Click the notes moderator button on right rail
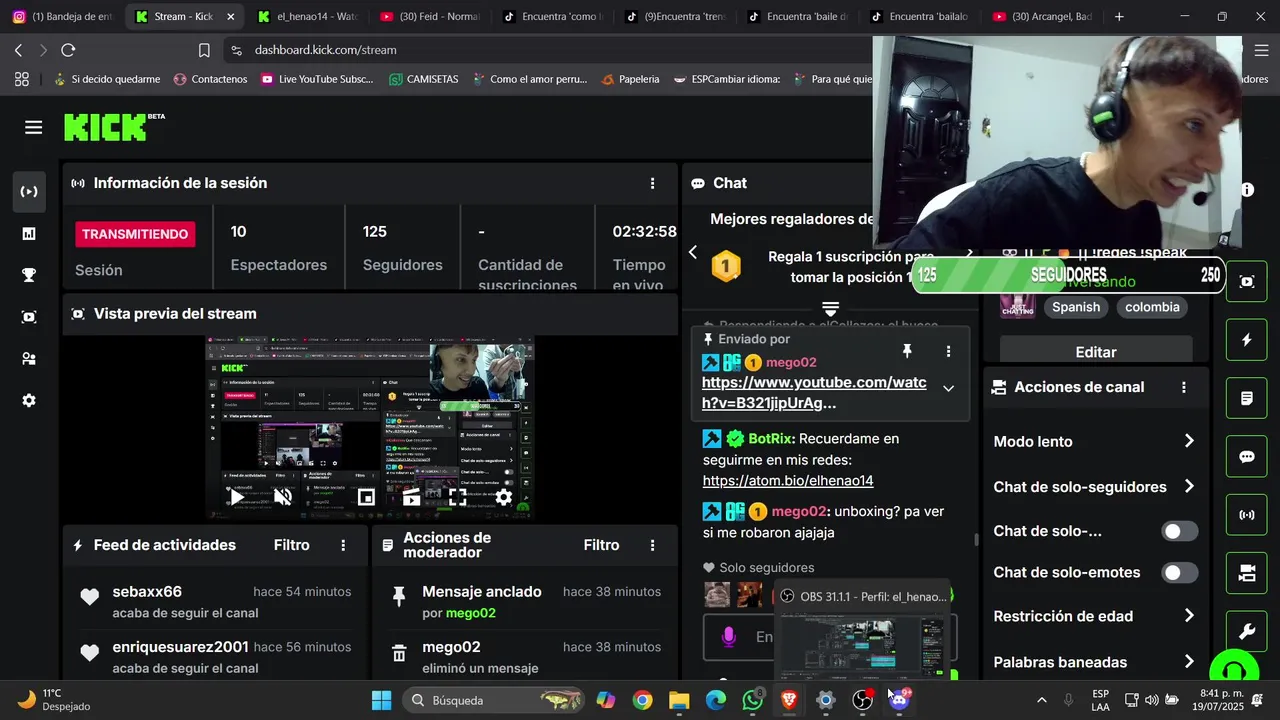The width and height of the screenshot is (1280, 720). pos(1247,398)
